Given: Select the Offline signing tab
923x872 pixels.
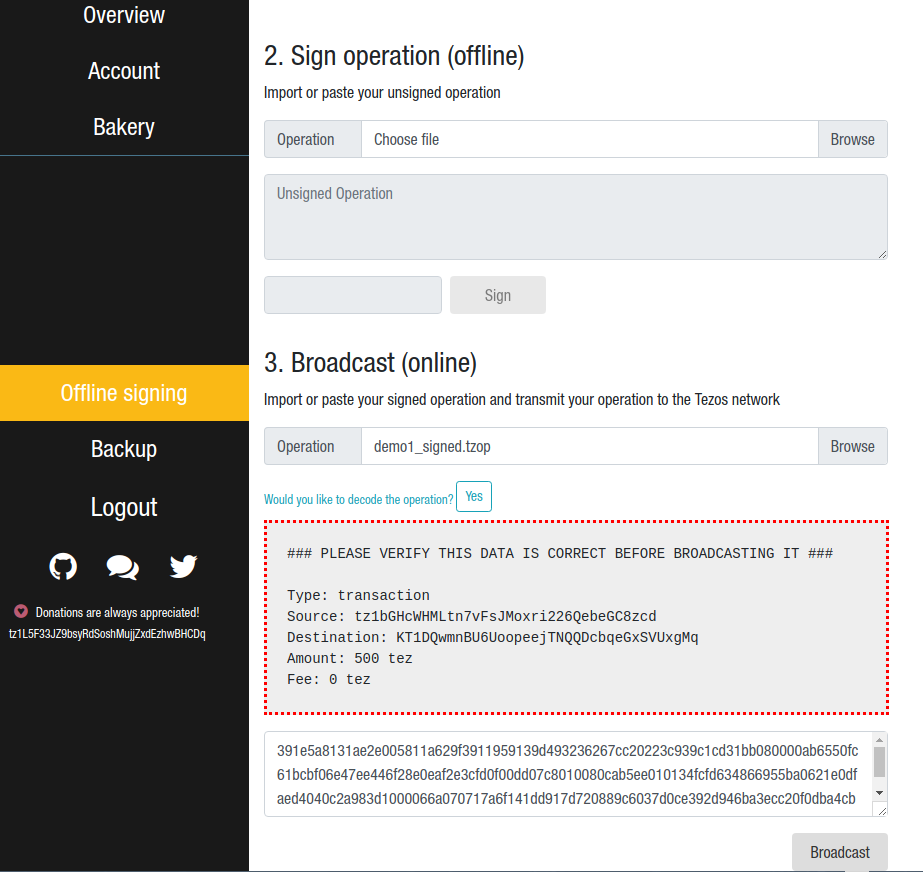Looking at the screenshot, I should [x=124, y=393].
